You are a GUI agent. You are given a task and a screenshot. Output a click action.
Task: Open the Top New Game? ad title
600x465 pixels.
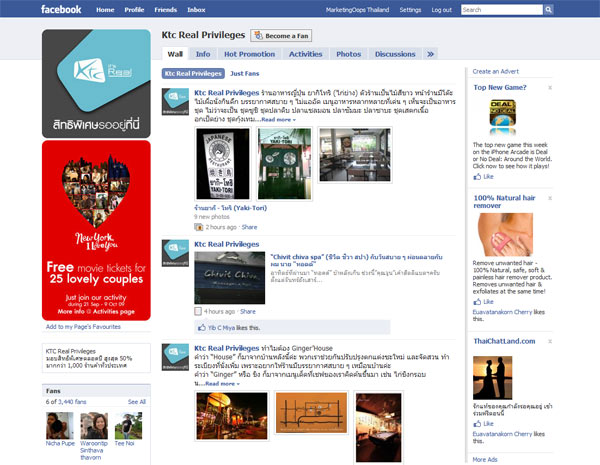click(x=500, y=87)
